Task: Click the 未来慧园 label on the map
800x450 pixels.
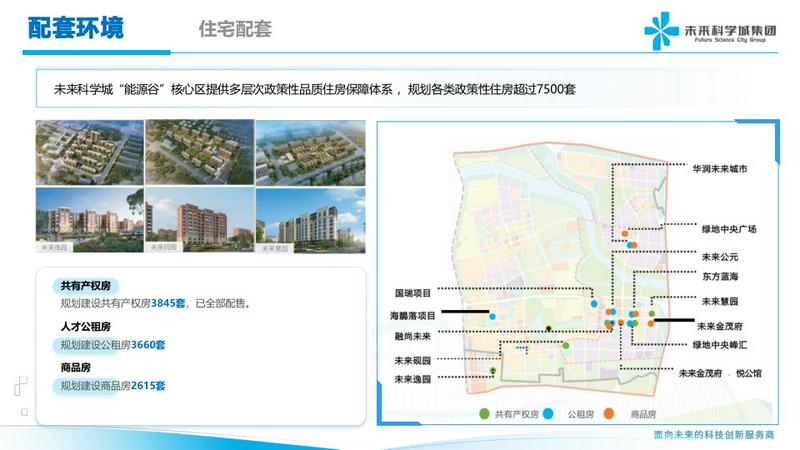Action: tap(720, 302)
